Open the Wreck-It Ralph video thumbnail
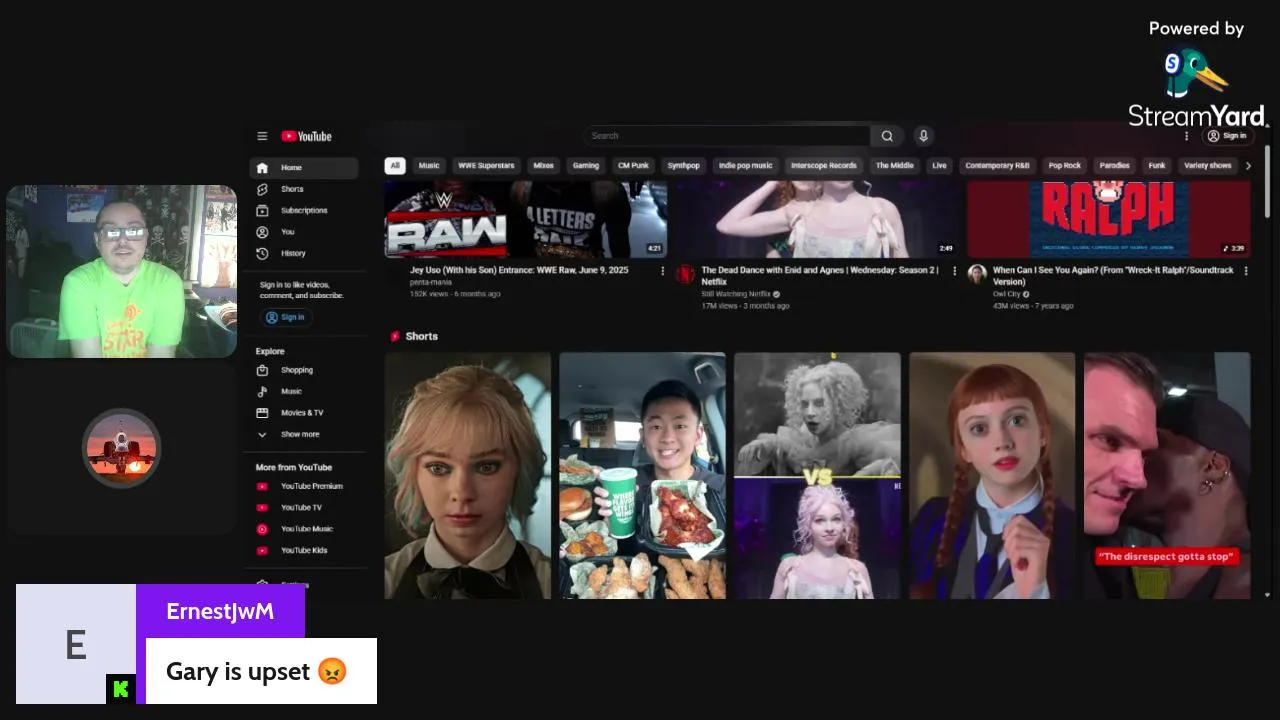Image resolution: width=1280 pixels, height=720 pixels. (x=1109, y=220)
